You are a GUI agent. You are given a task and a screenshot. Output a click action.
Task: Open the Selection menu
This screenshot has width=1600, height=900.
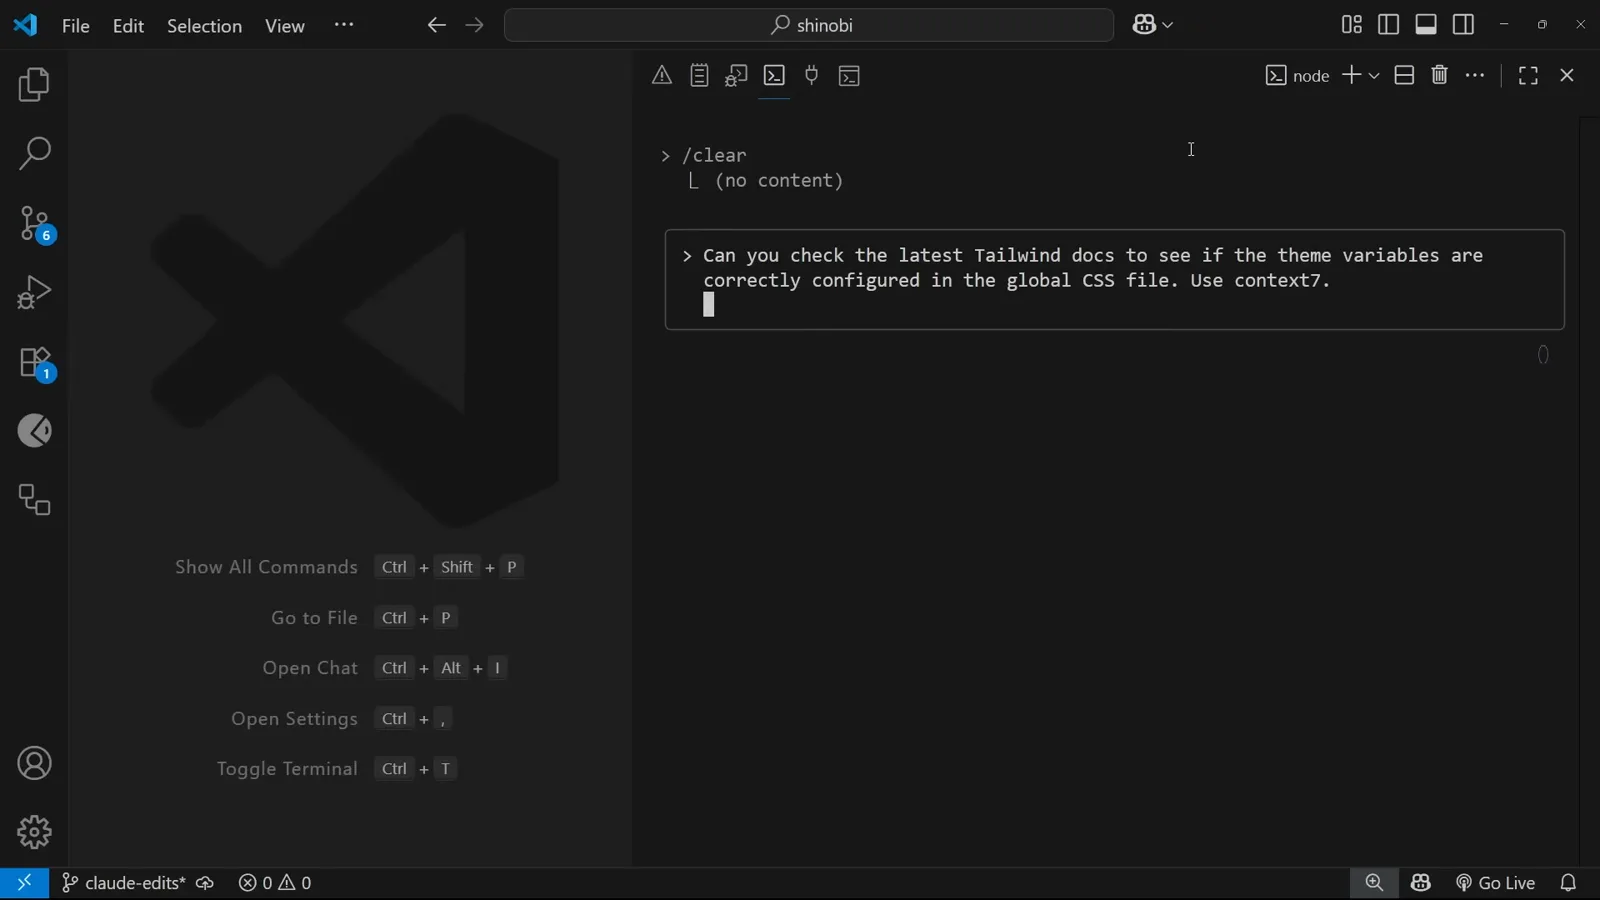click(x=204, y=26)
